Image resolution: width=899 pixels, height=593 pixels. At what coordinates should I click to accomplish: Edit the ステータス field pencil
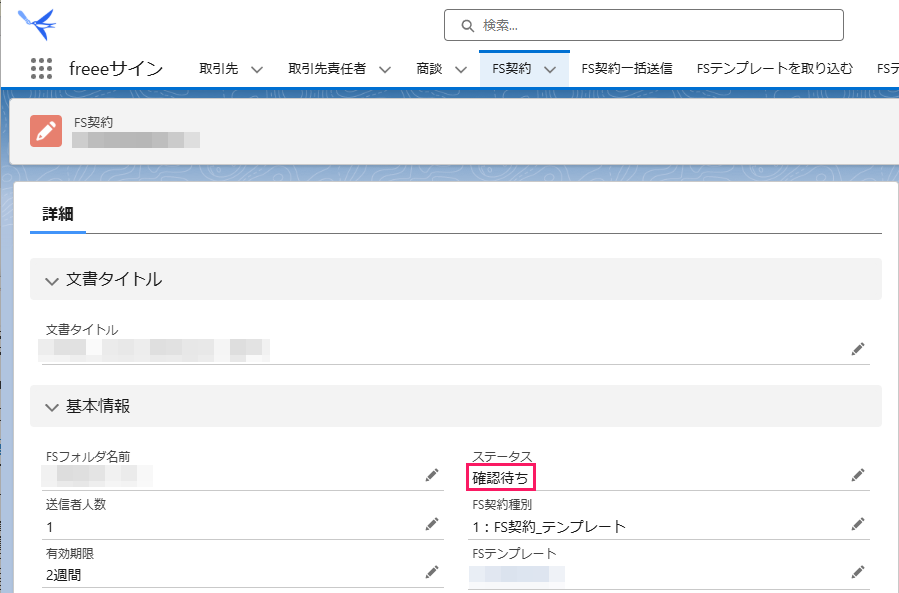858,475
